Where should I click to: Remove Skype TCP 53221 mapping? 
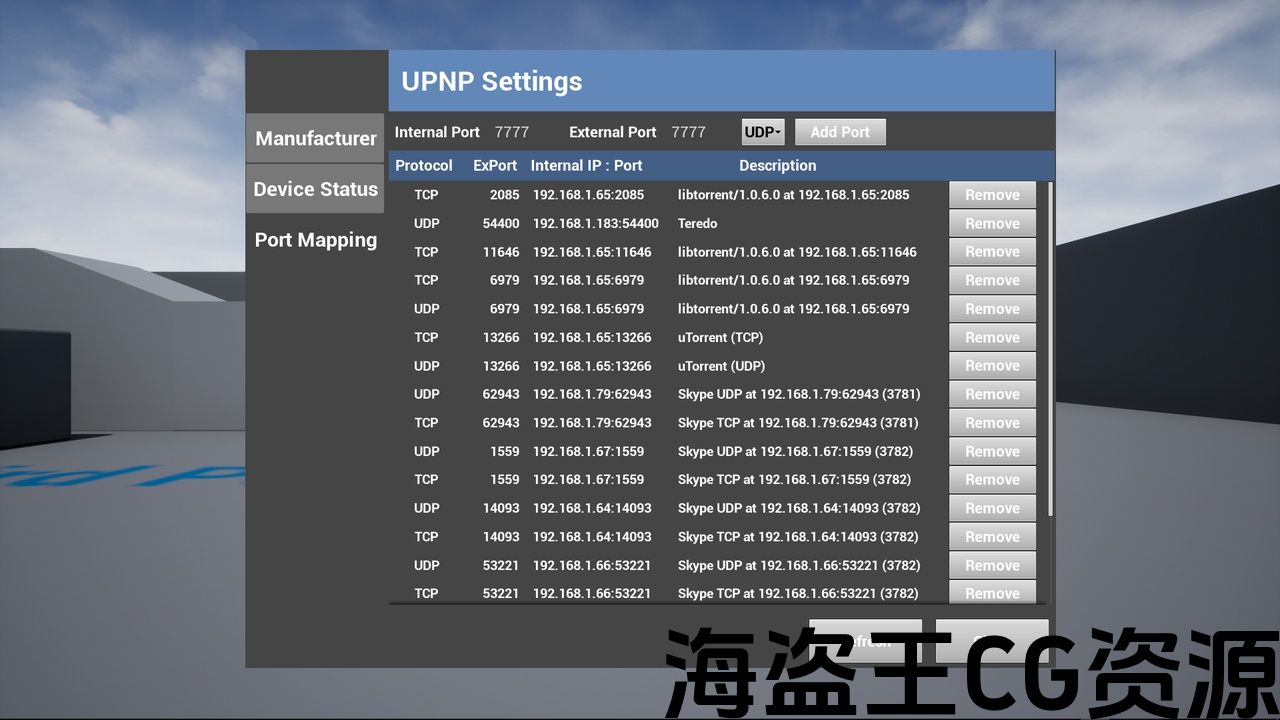pyautogui.click(x=992, y=593)
